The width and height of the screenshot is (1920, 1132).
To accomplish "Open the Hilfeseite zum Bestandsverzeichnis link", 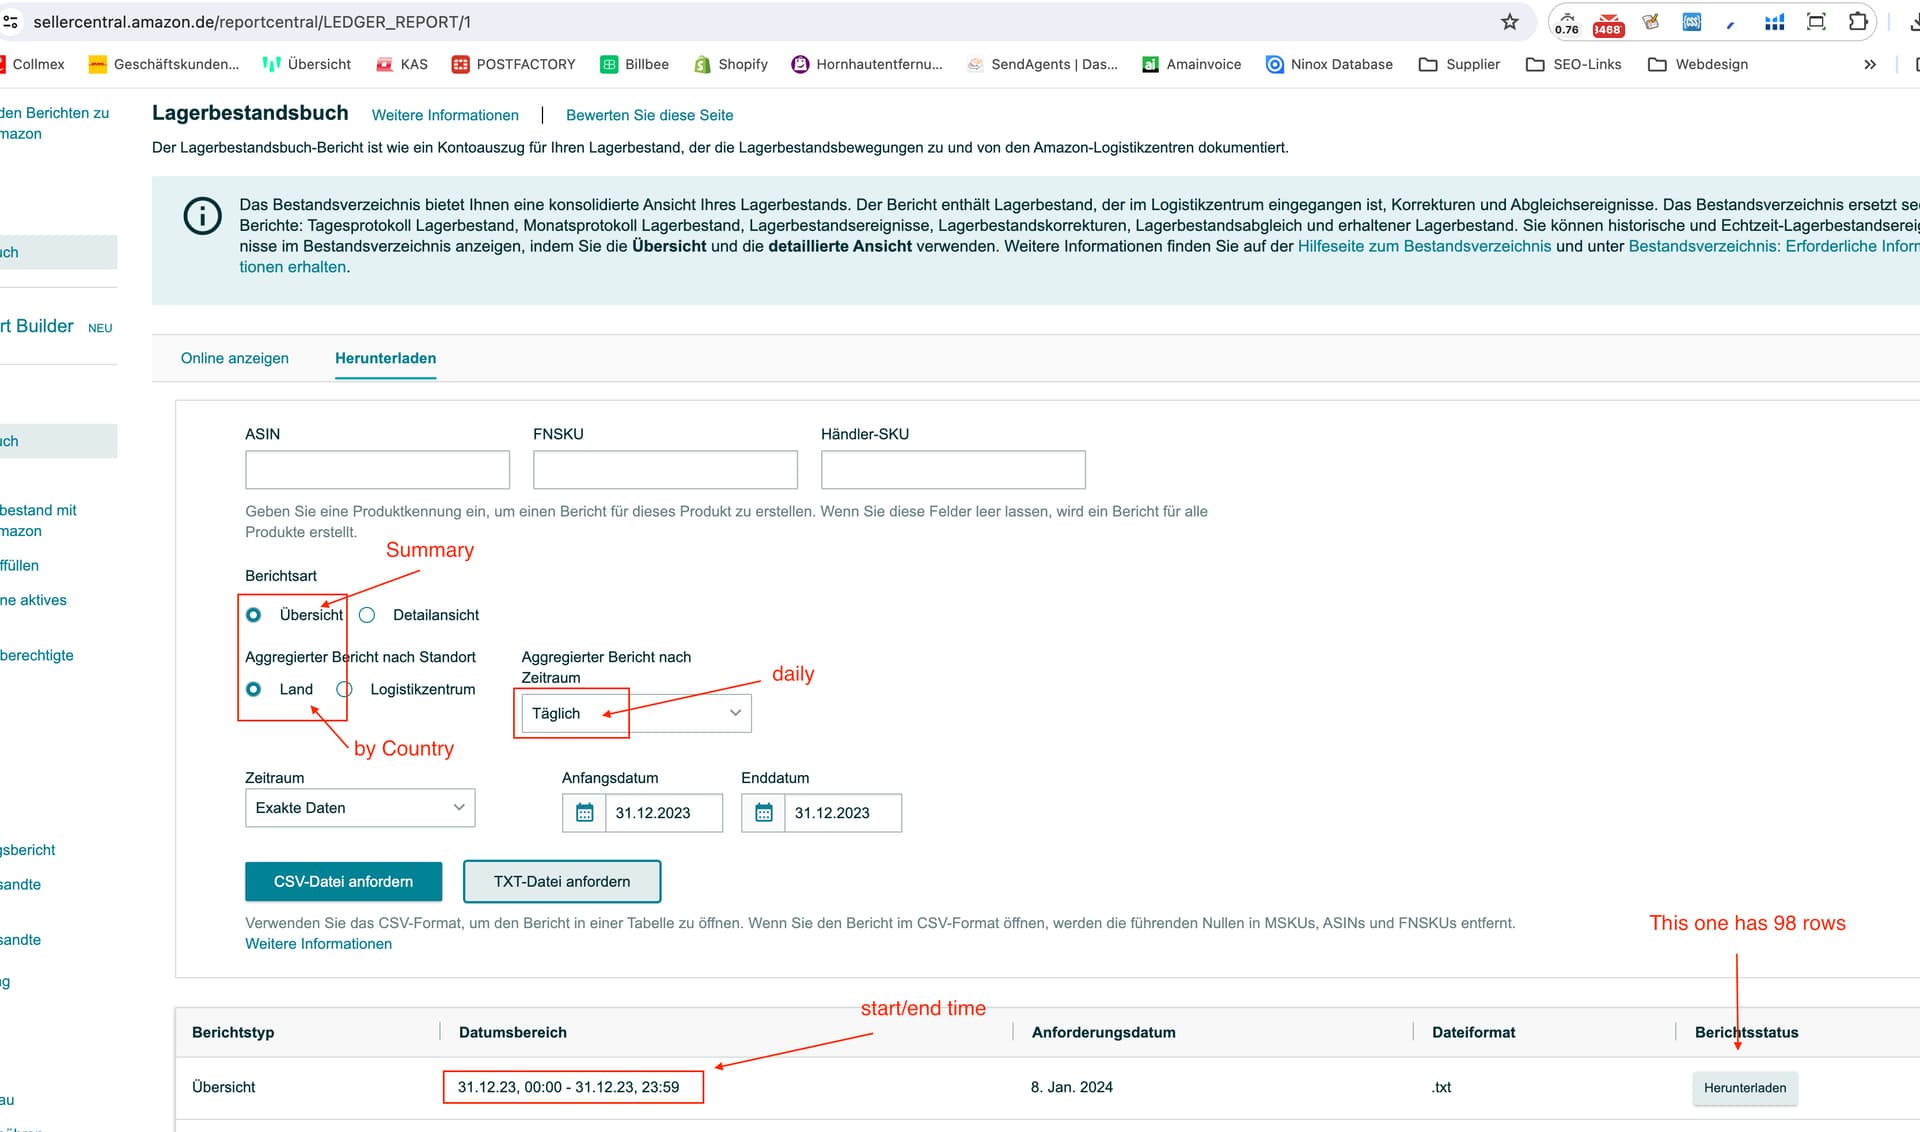I will 1424,246.
